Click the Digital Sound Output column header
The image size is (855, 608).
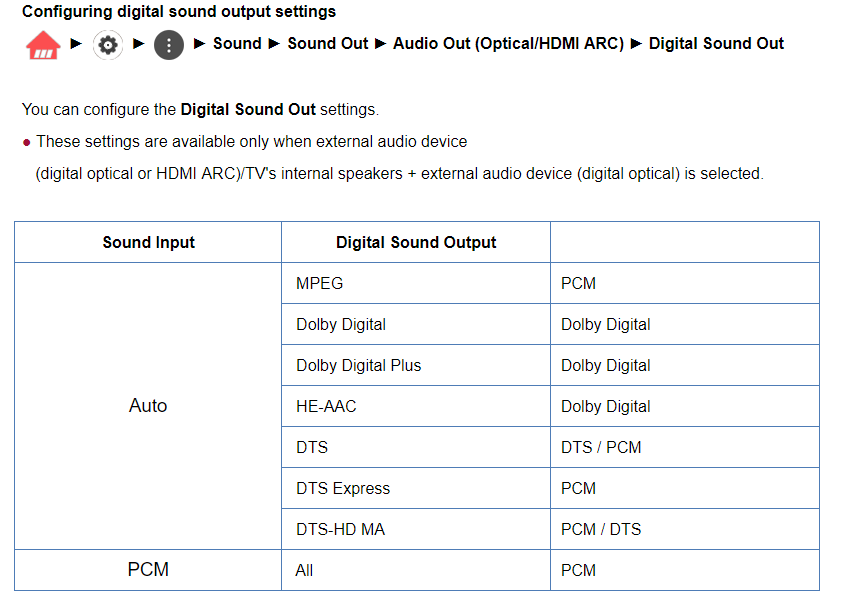[416, 242]
